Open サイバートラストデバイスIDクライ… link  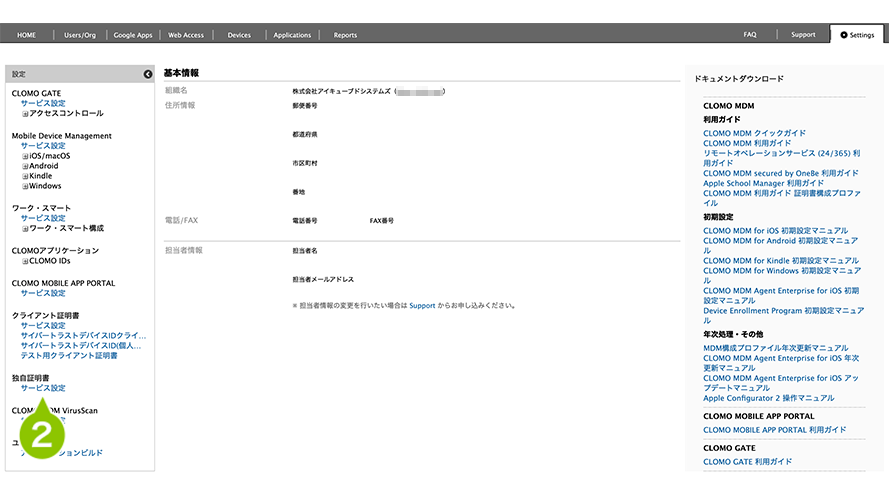(83, 336)
